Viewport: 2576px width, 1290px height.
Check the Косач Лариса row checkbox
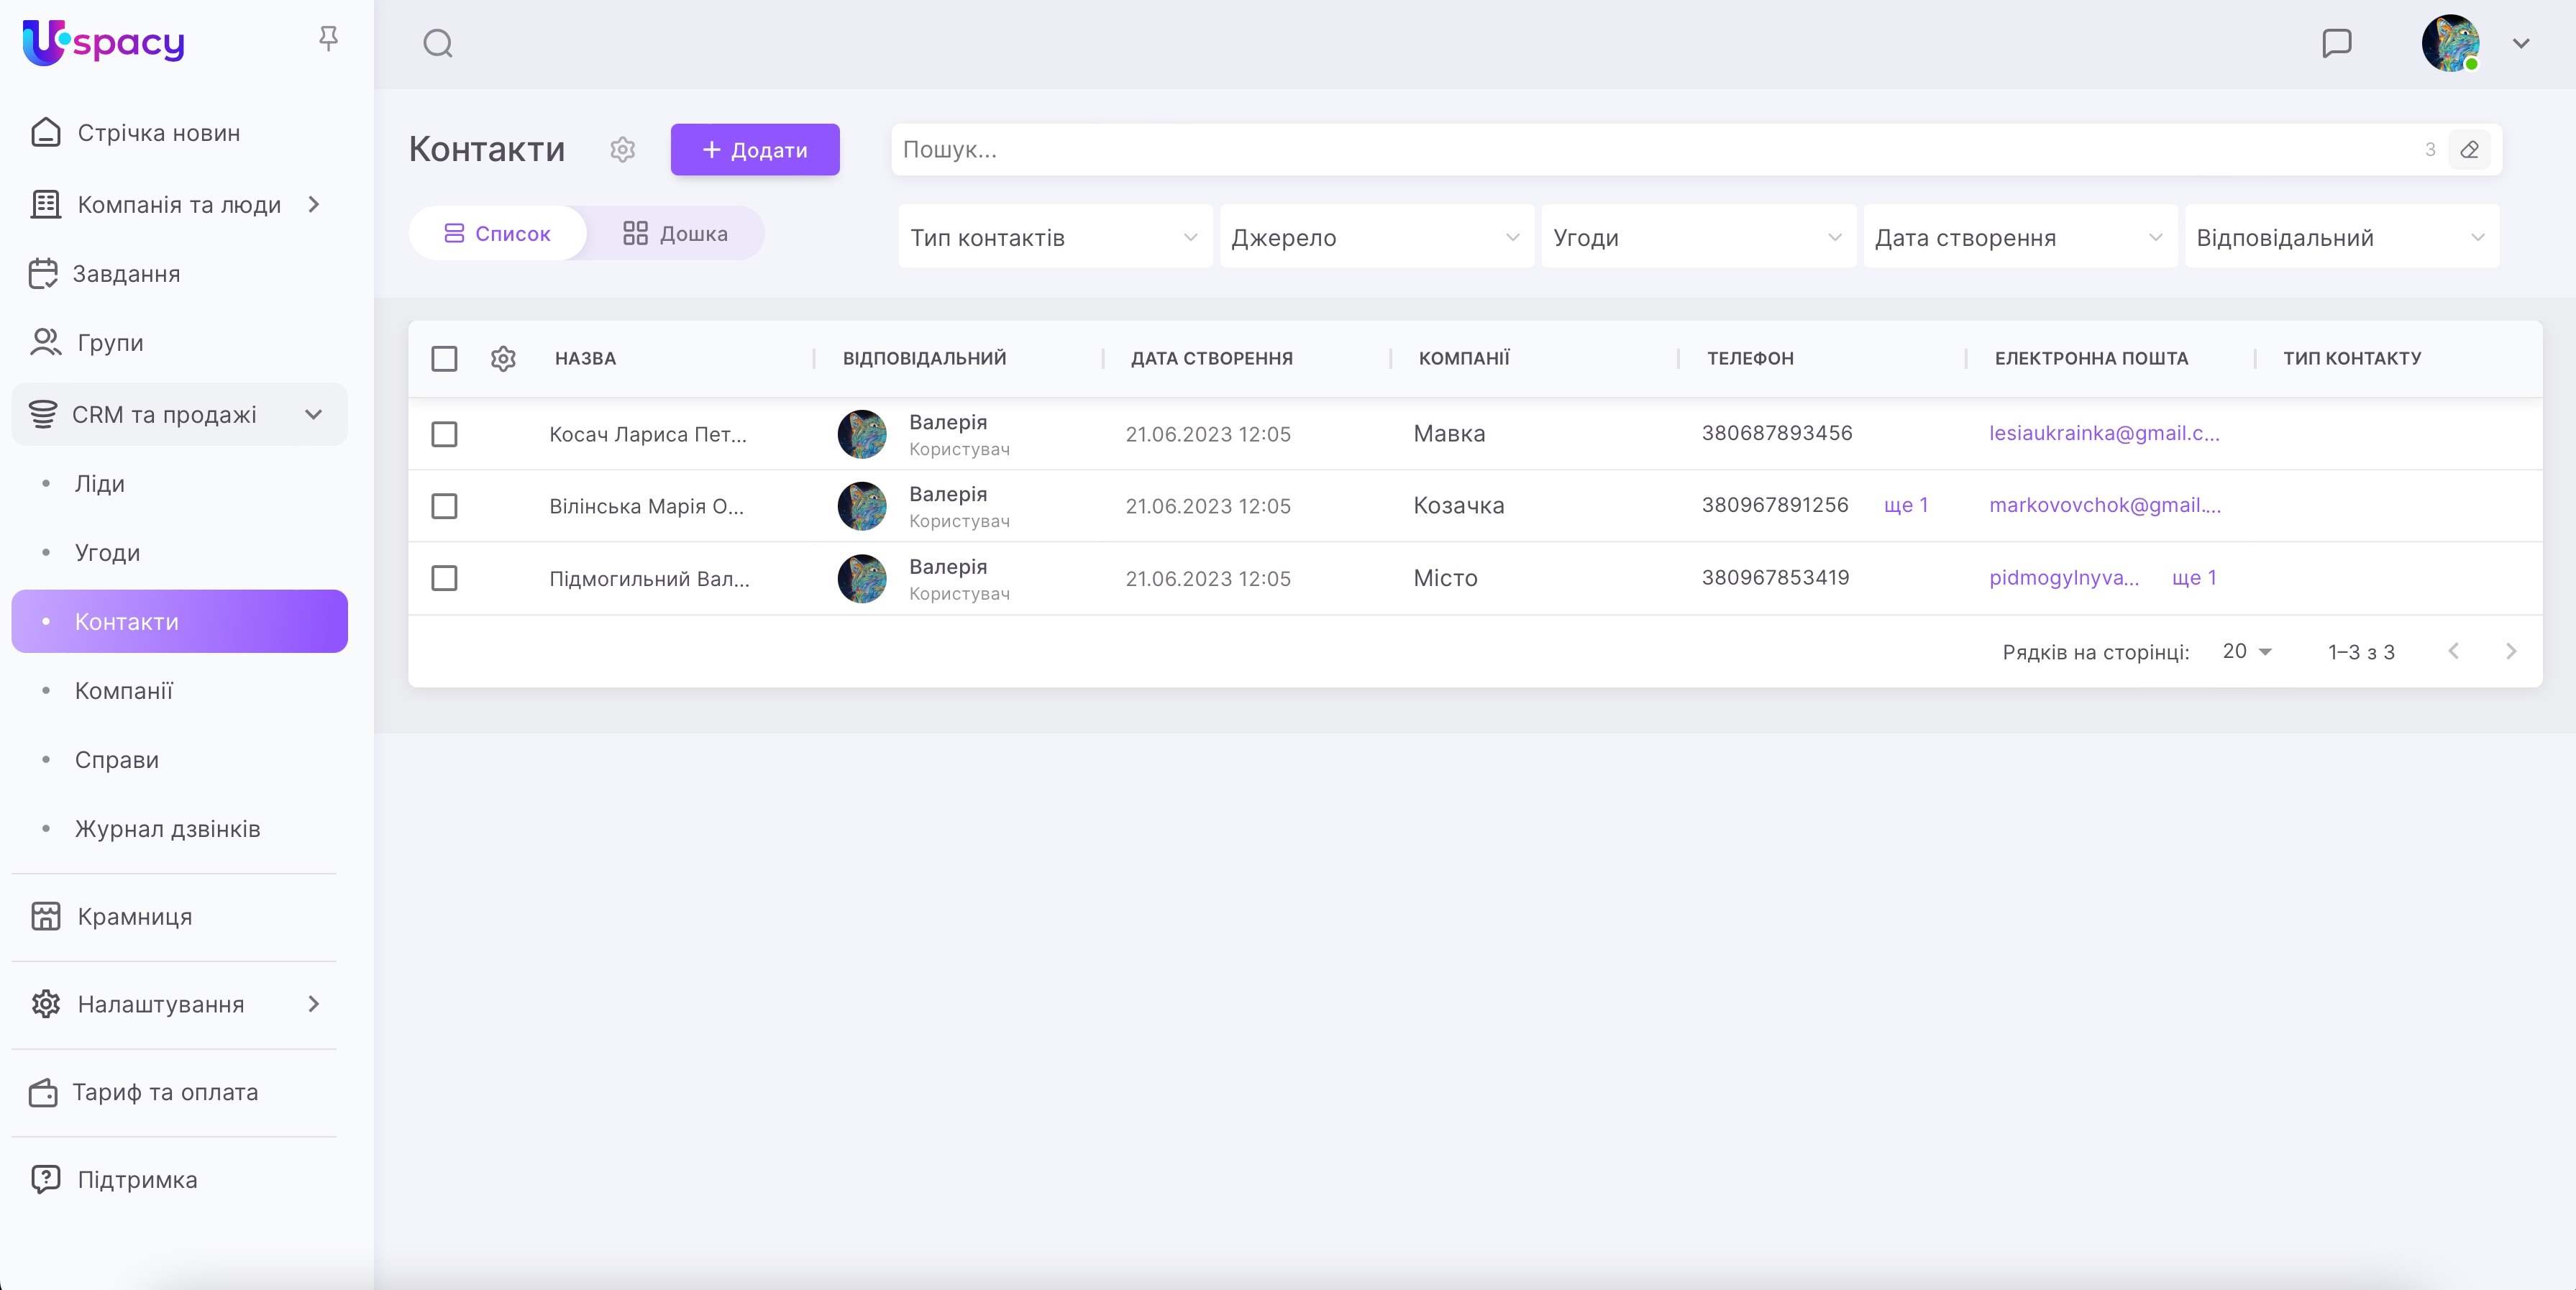point(444,434)
